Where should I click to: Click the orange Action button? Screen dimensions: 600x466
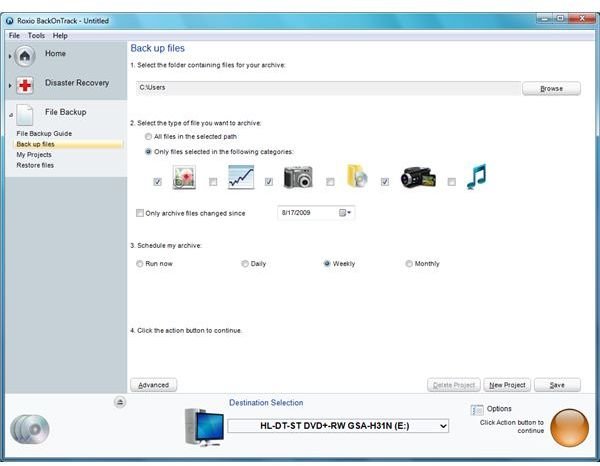click(569, 428)
